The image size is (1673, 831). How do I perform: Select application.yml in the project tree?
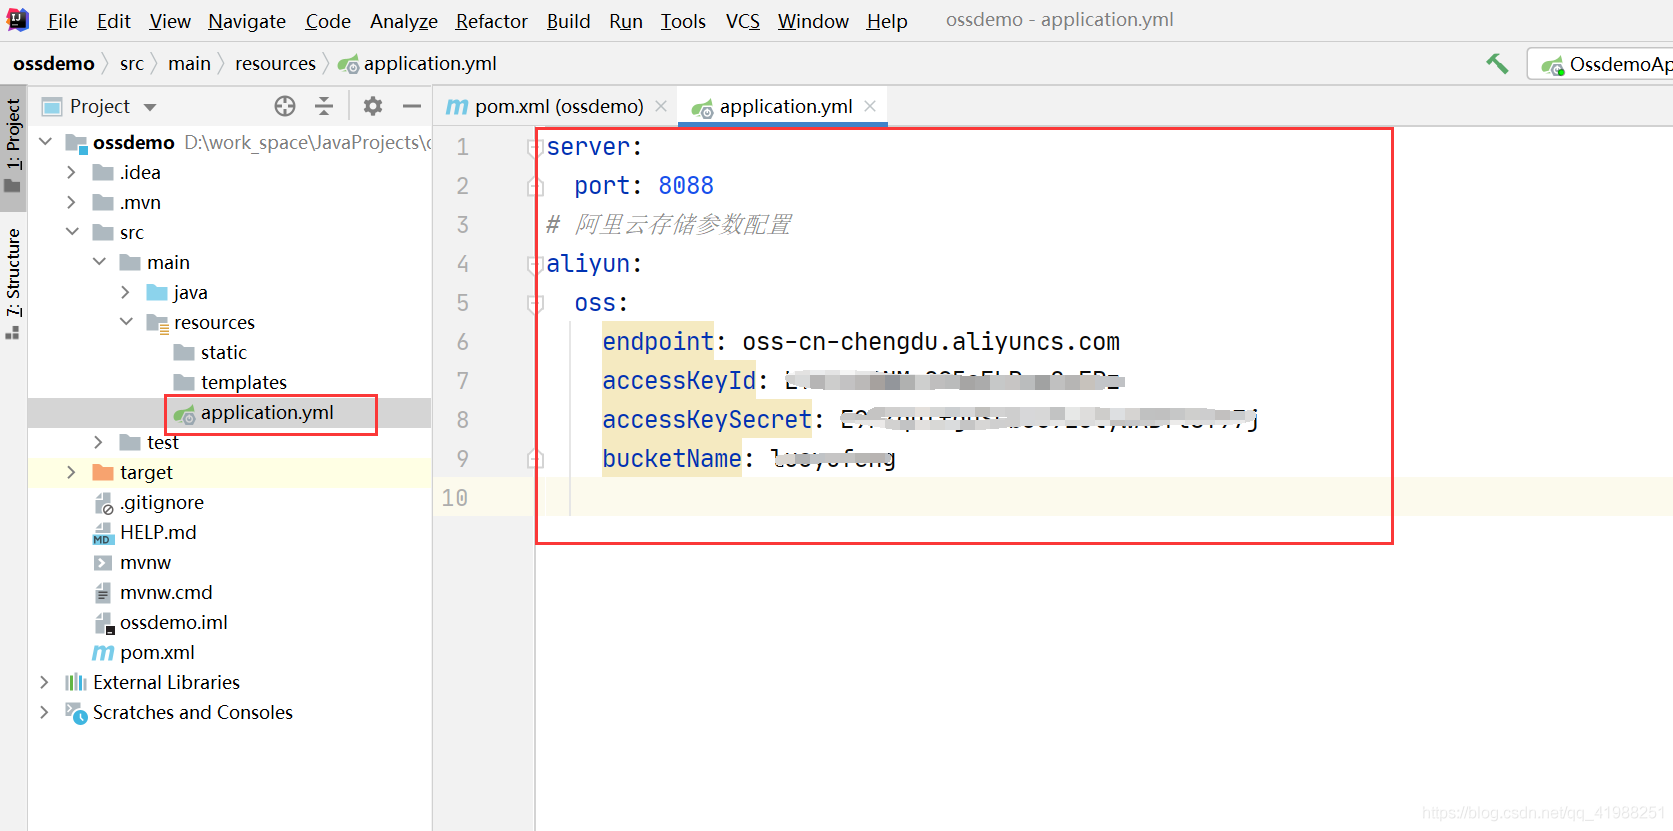click(267, 413)
